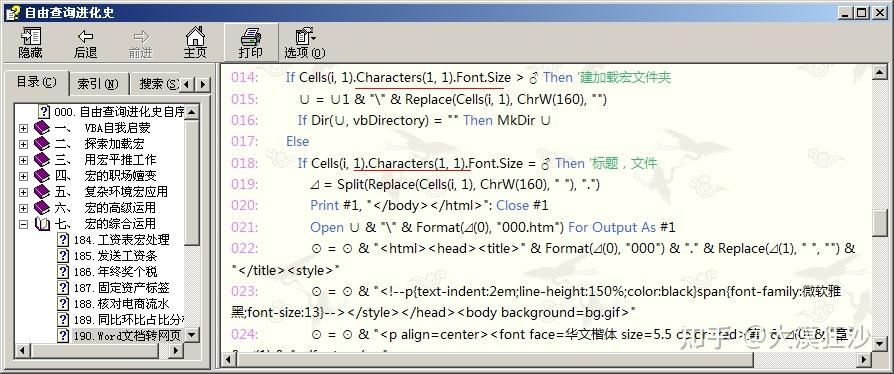The height and width of the screenshot is (374, 894).
Task: Click the topic icon for 190.Word文档转网页
Action: pos(63,335)
